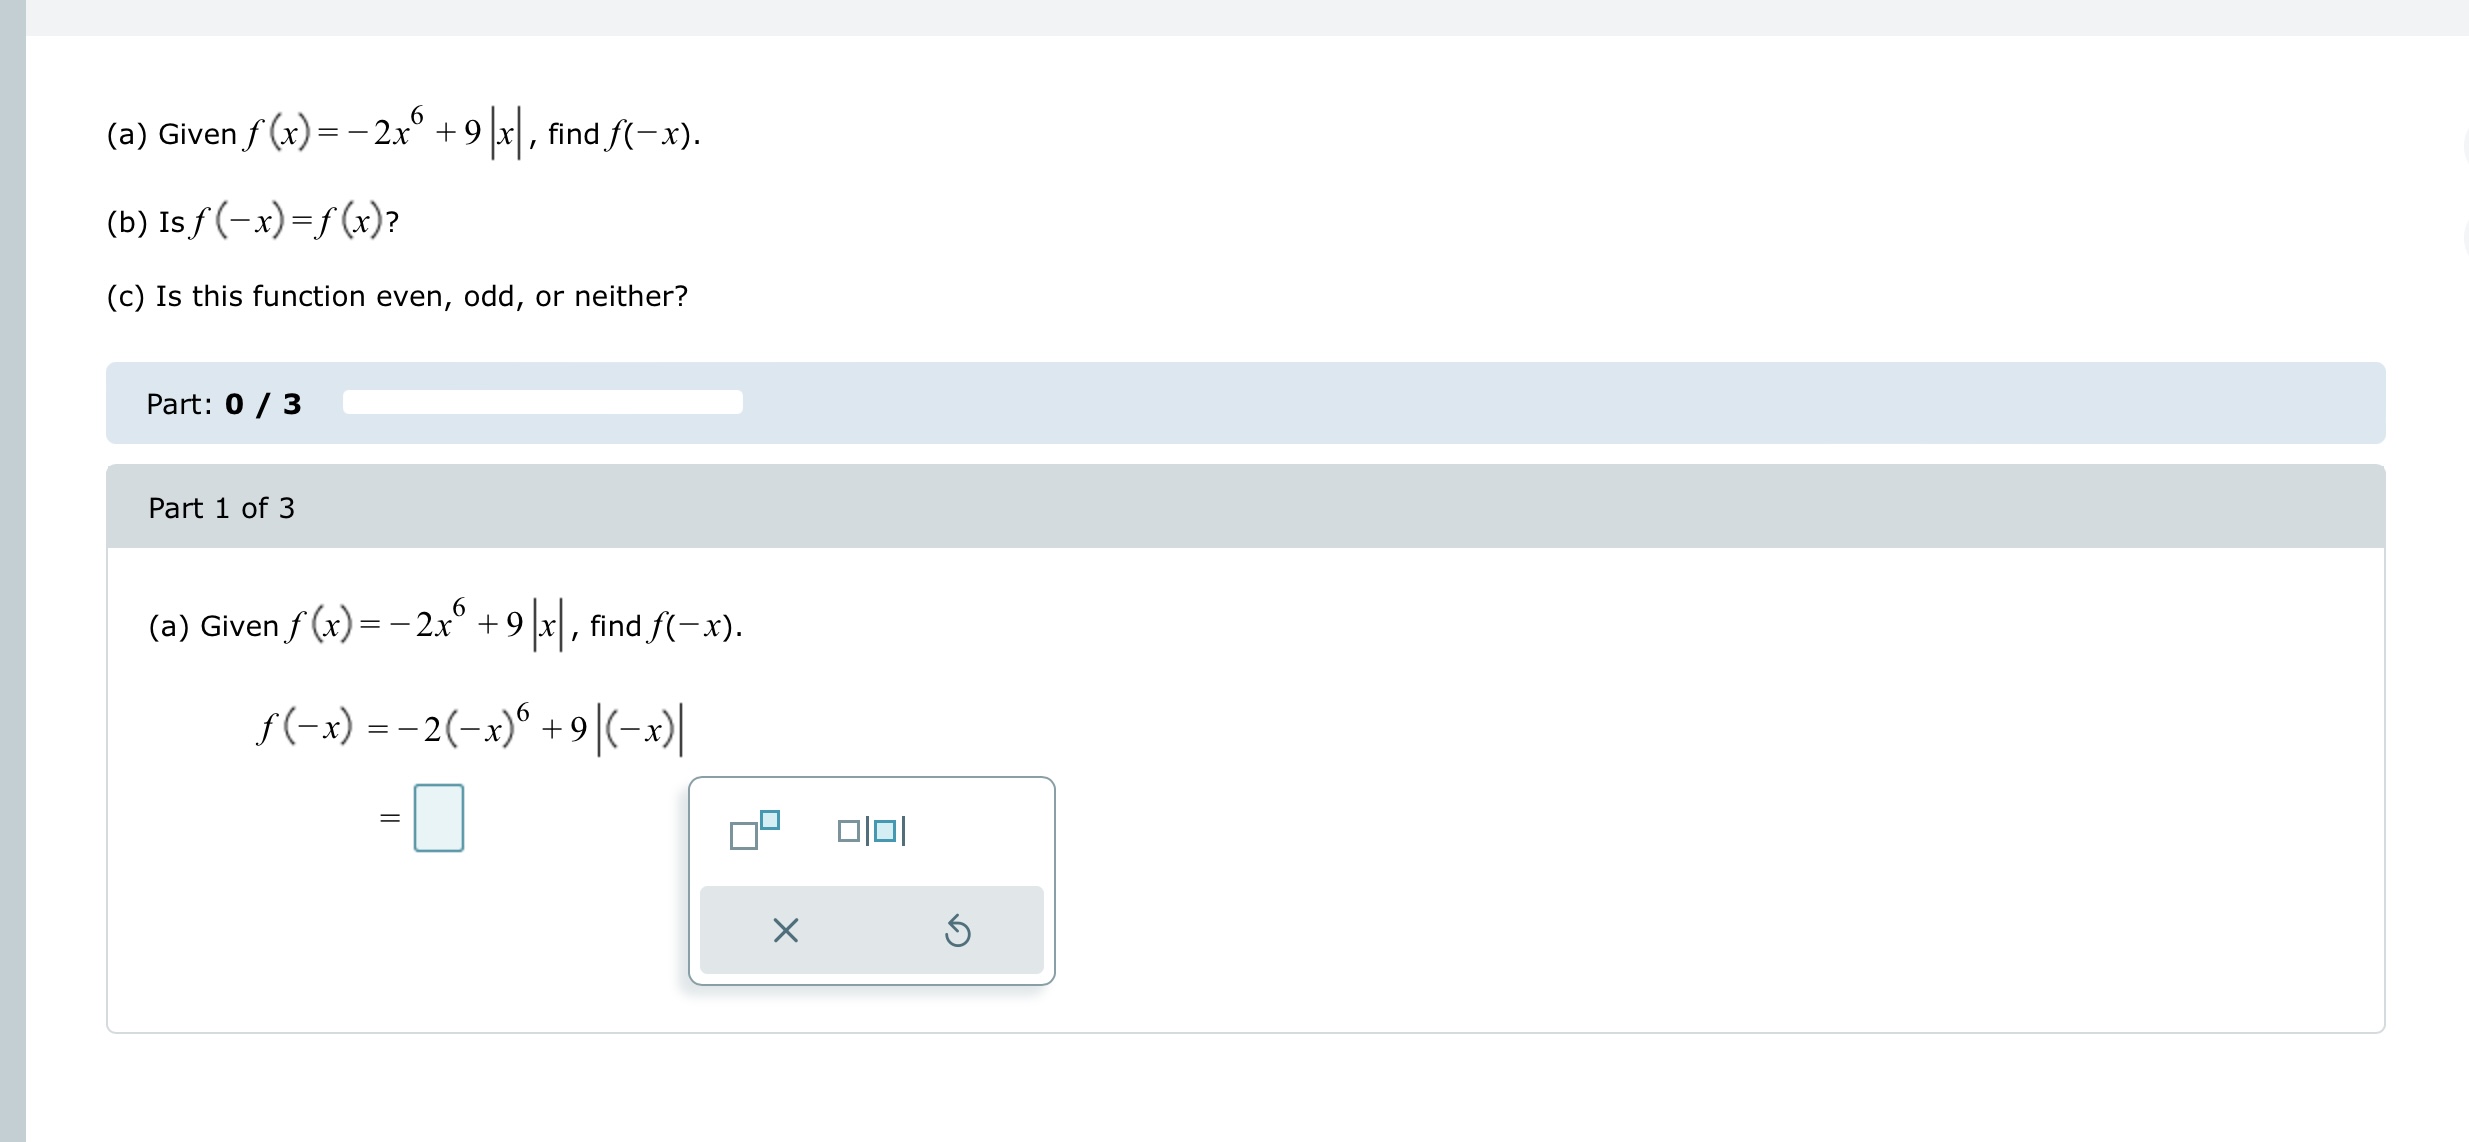Click the equals sign before the answer box
Screen dimensions: 2469x1142
coord(389,818)
